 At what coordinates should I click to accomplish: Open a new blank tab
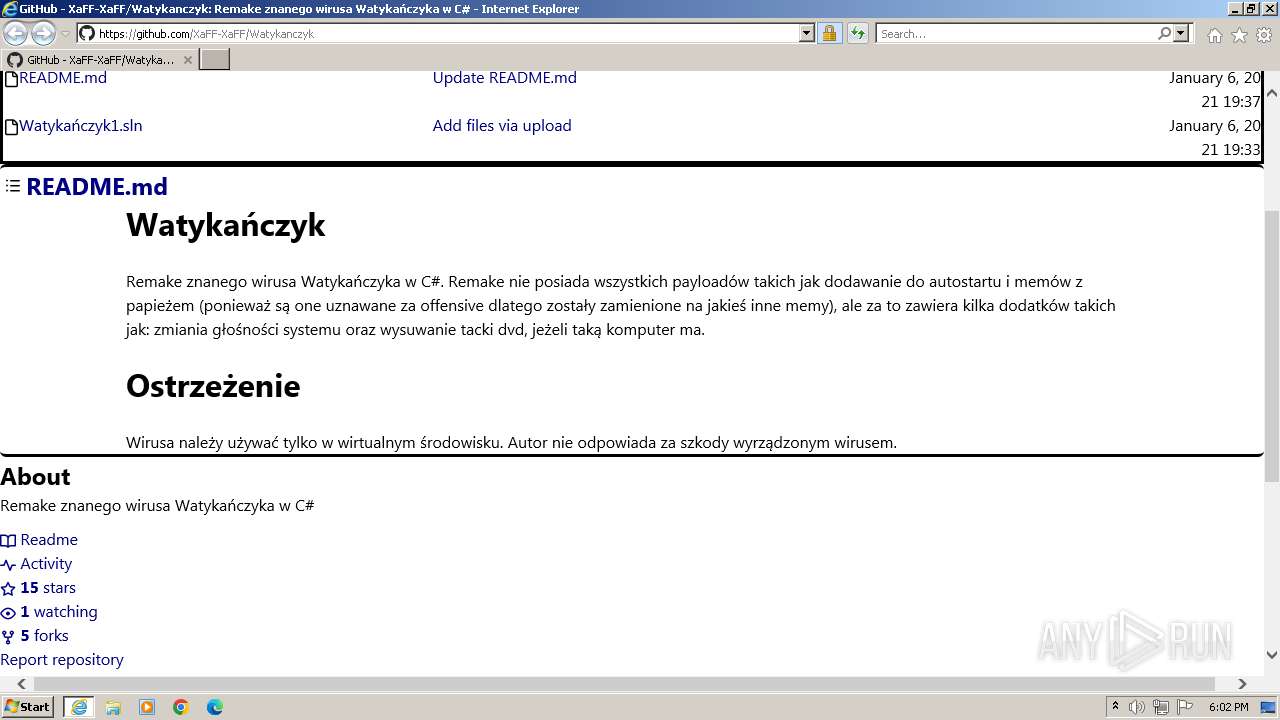(x=215, y=59)
